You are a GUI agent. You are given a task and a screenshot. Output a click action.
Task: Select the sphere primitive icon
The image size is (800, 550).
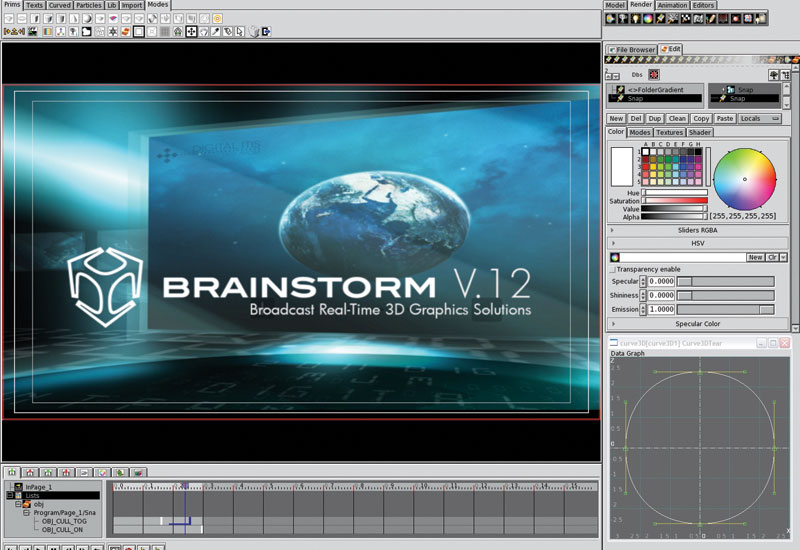(87, 19)
